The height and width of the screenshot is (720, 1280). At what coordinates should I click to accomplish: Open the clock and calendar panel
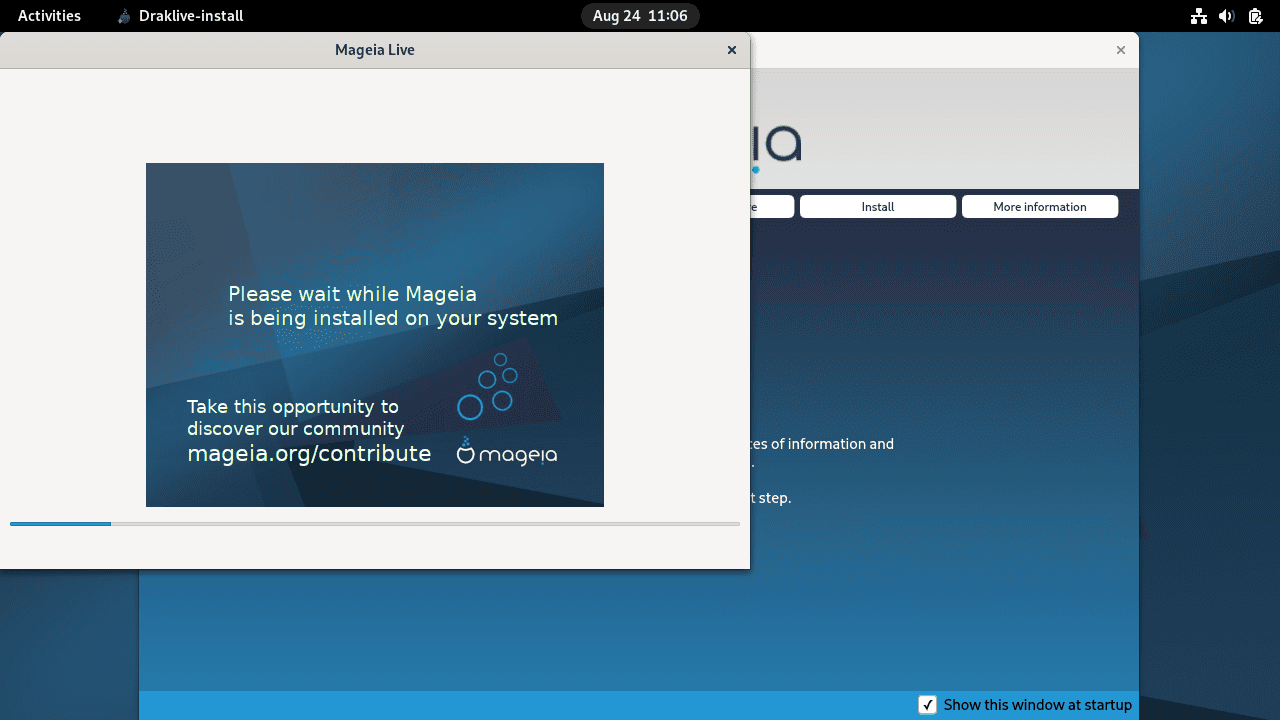click(640, 16)
